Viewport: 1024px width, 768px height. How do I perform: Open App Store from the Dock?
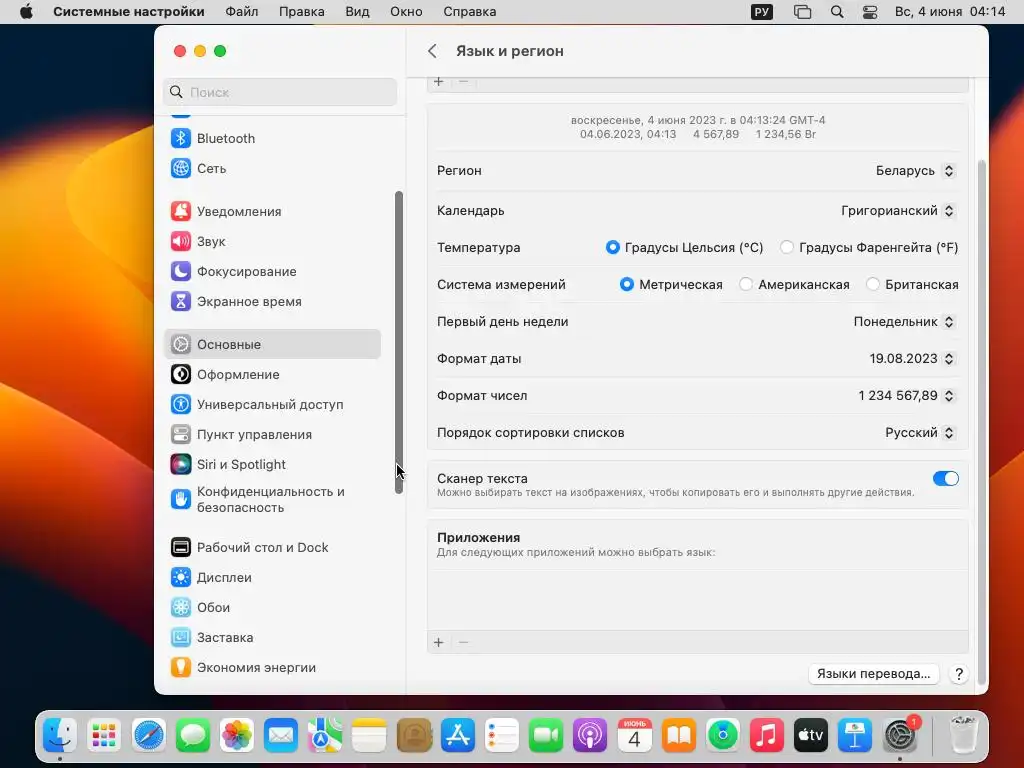tap(458, 736)
